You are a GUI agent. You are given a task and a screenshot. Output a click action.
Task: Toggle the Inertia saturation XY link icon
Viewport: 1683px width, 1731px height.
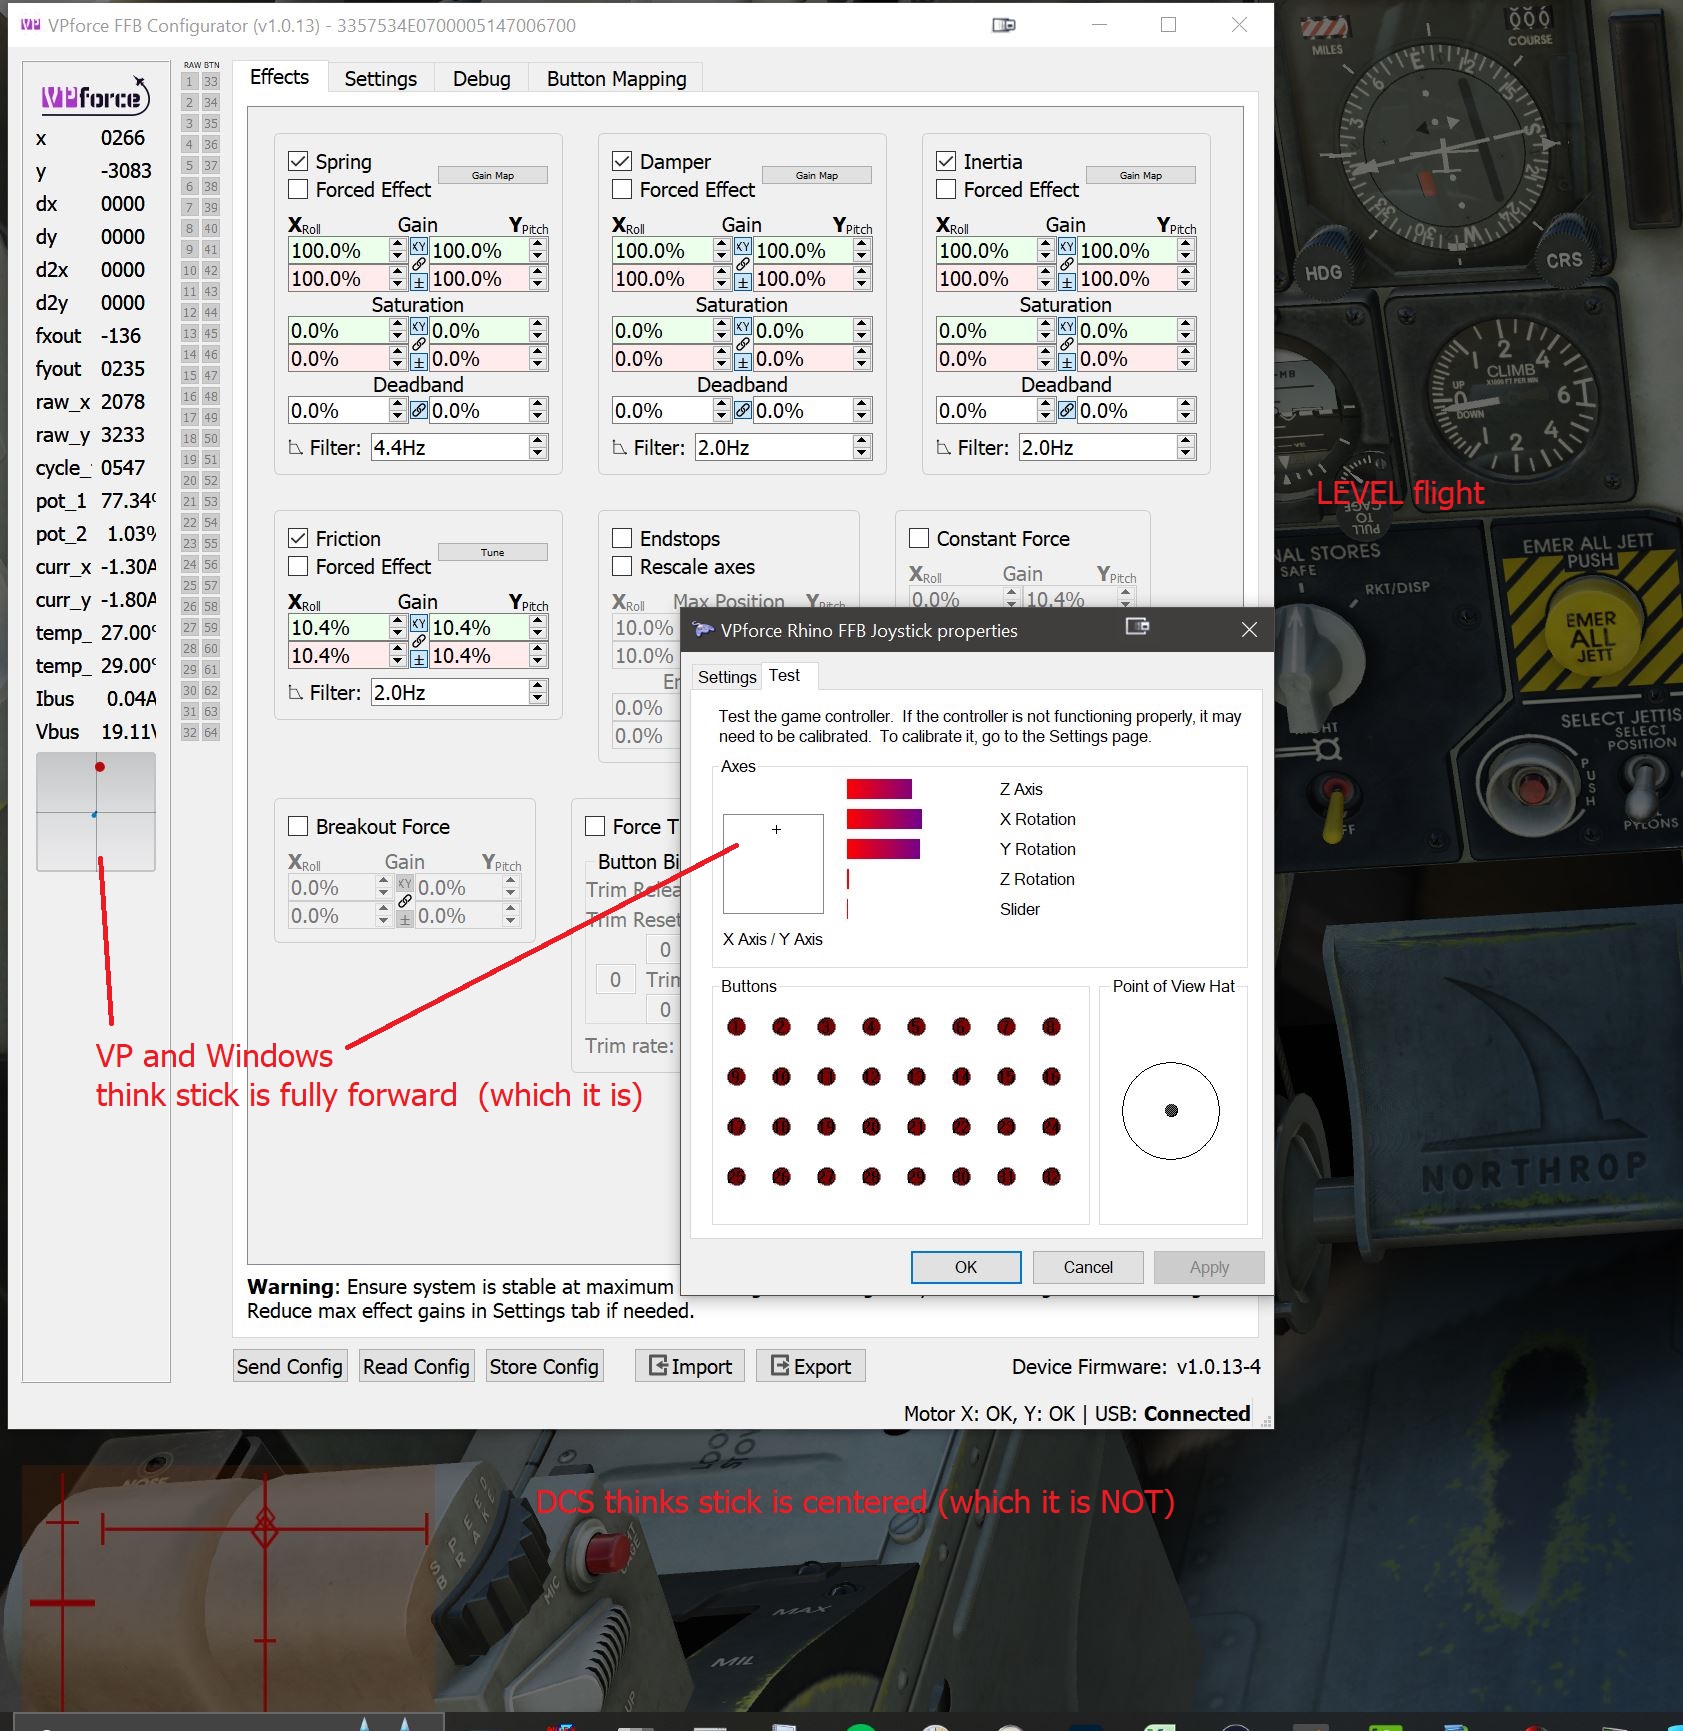click(x=1067, y=326)
